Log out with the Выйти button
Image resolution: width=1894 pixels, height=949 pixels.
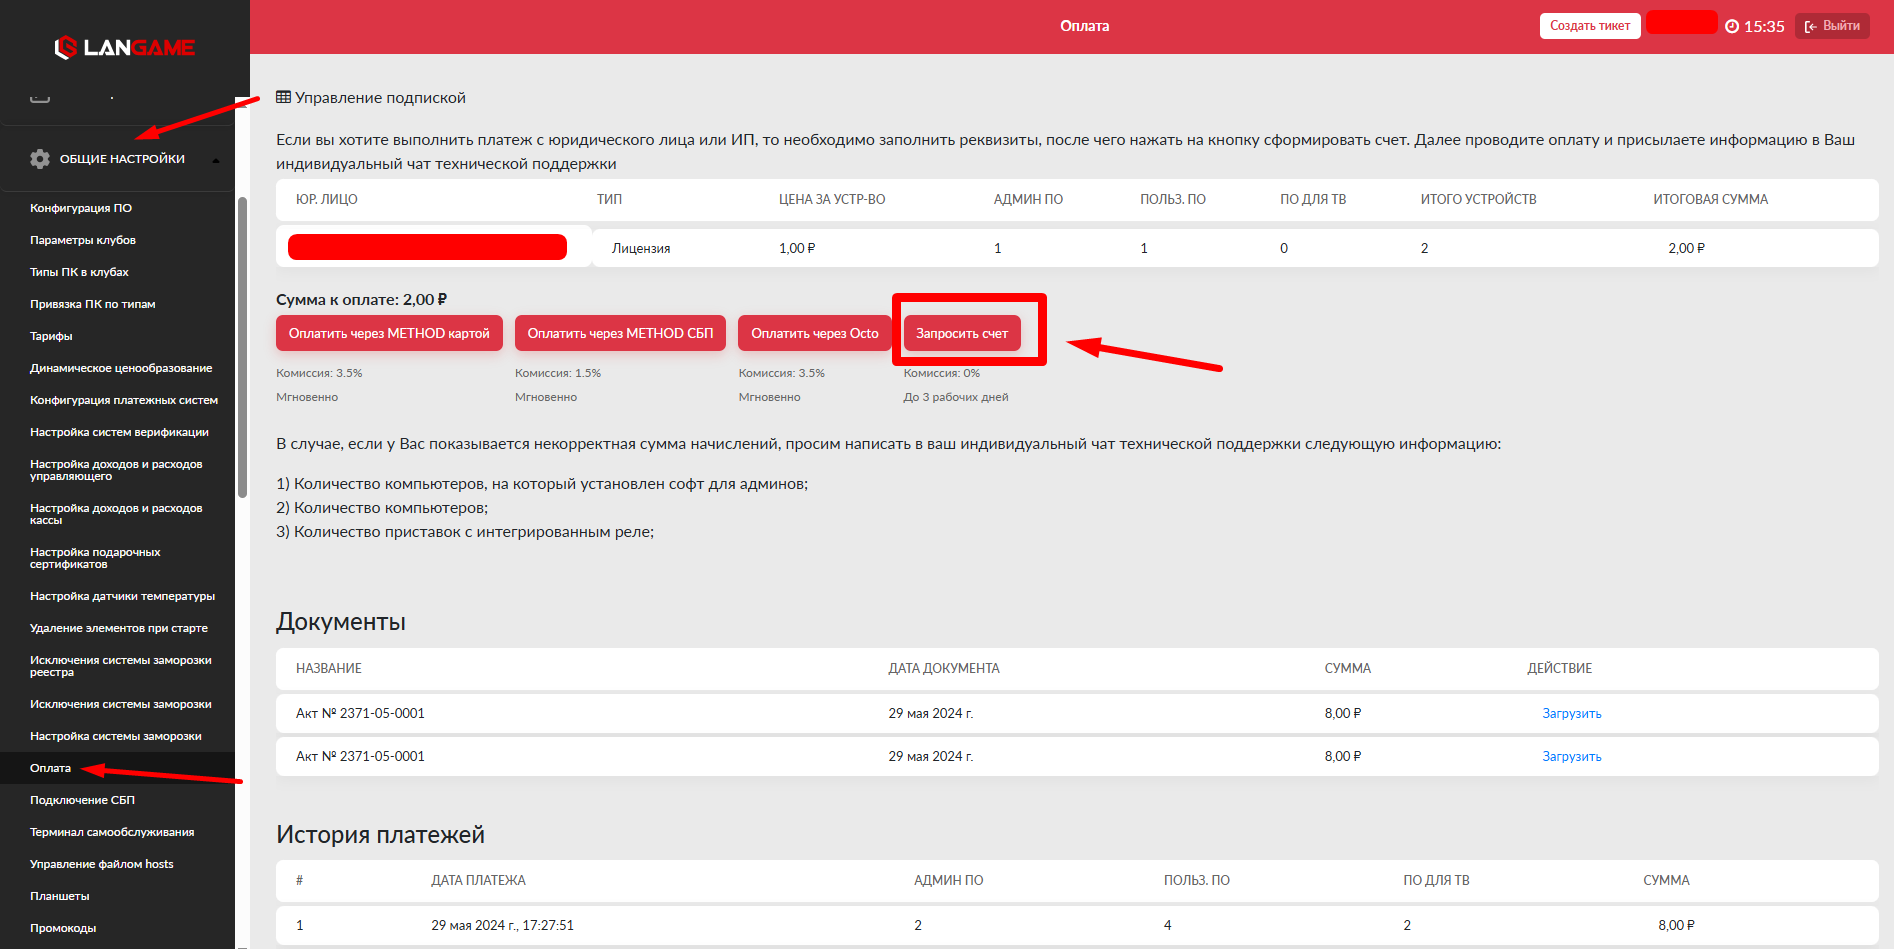click(x=1832, y=26)
